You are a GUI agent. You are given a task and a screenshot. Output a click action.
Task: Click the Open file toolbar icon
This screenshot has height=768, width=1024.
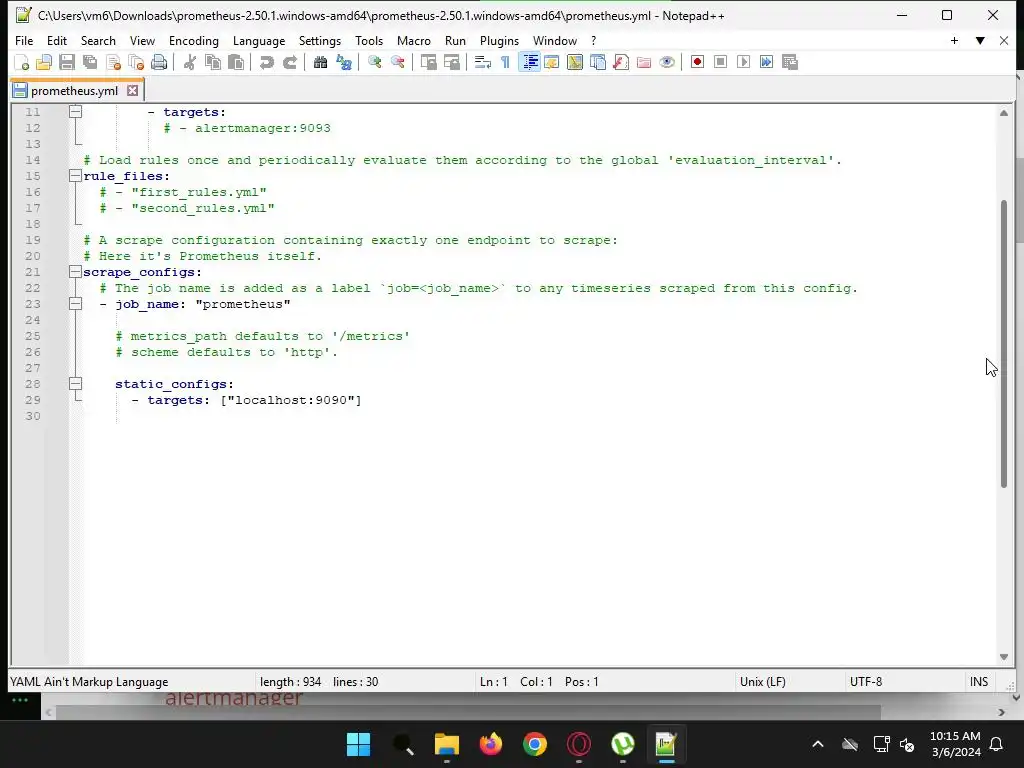pos(44,62)
